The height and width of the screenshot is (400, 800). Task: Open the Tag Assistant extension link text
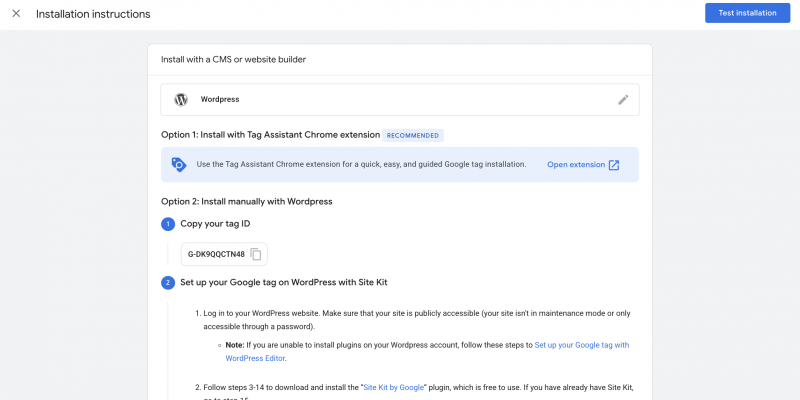click(x=575, y=165)
